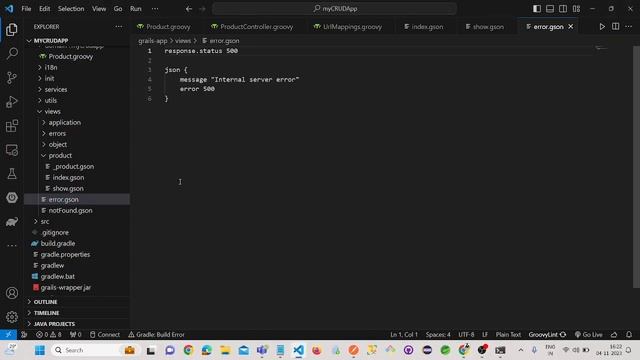Show errors and warnings in status bar
Screen dimensions: 640x360
(x=49, y=335)
